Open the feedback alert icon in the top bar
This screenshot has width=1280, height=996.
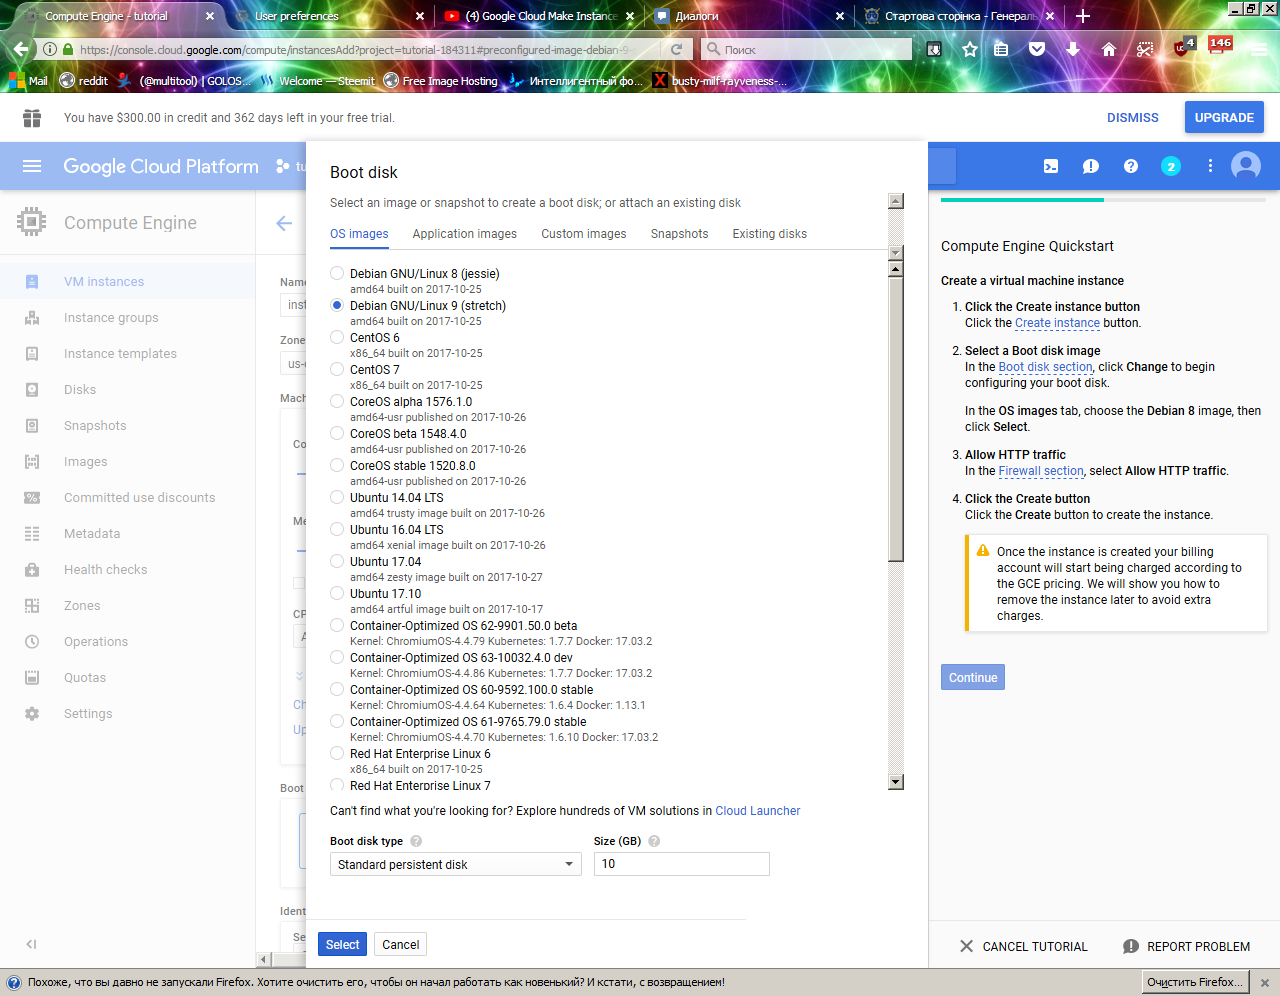[1091, 166]
